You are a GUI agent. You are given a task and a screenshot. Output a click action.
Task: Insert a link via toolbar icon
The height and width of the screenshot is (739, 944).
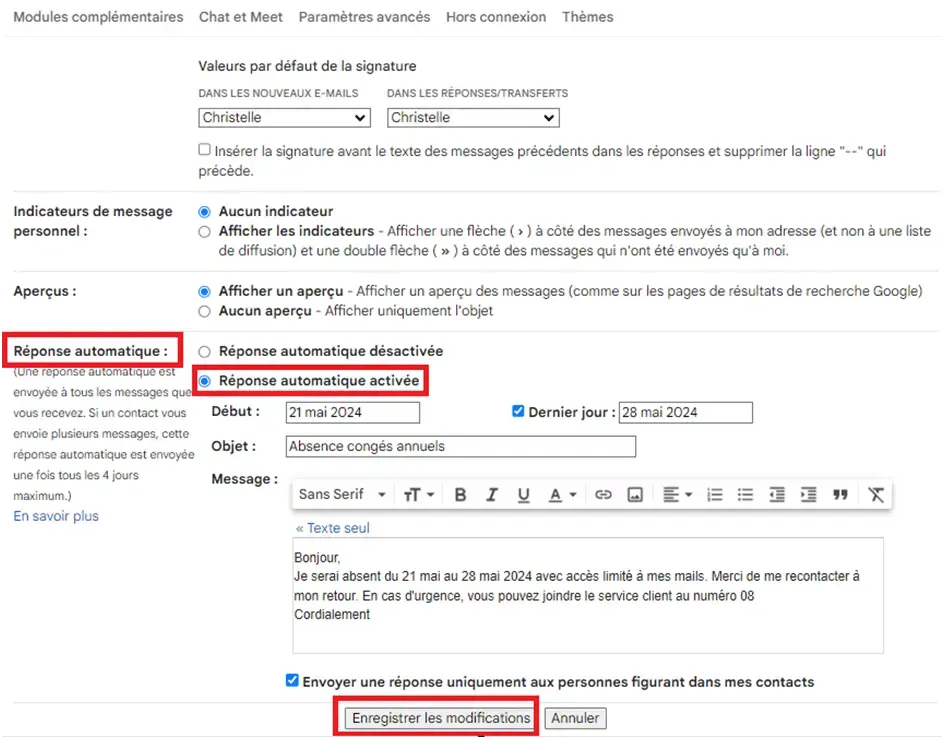click(603, 494)
